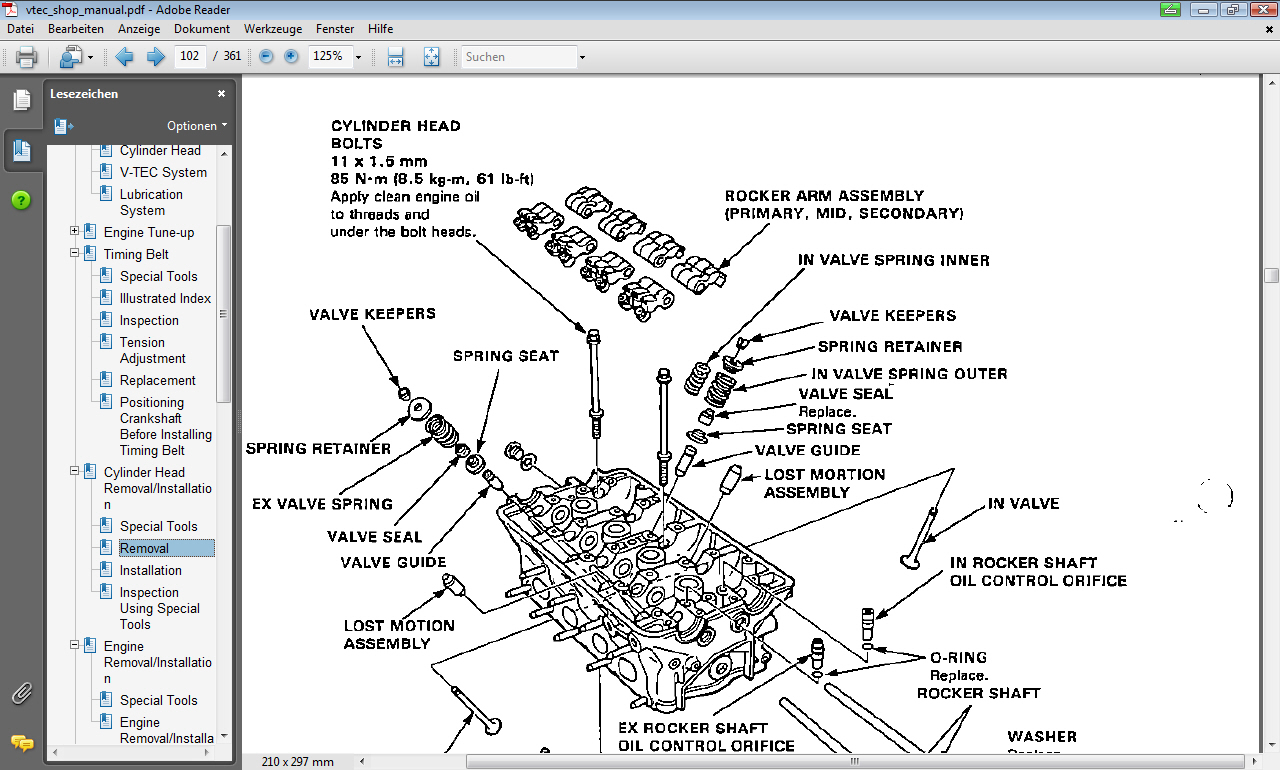Click the Replacement bookmark page icon
The width and height of the screenshot is (1280, 770).
(106, 380)
